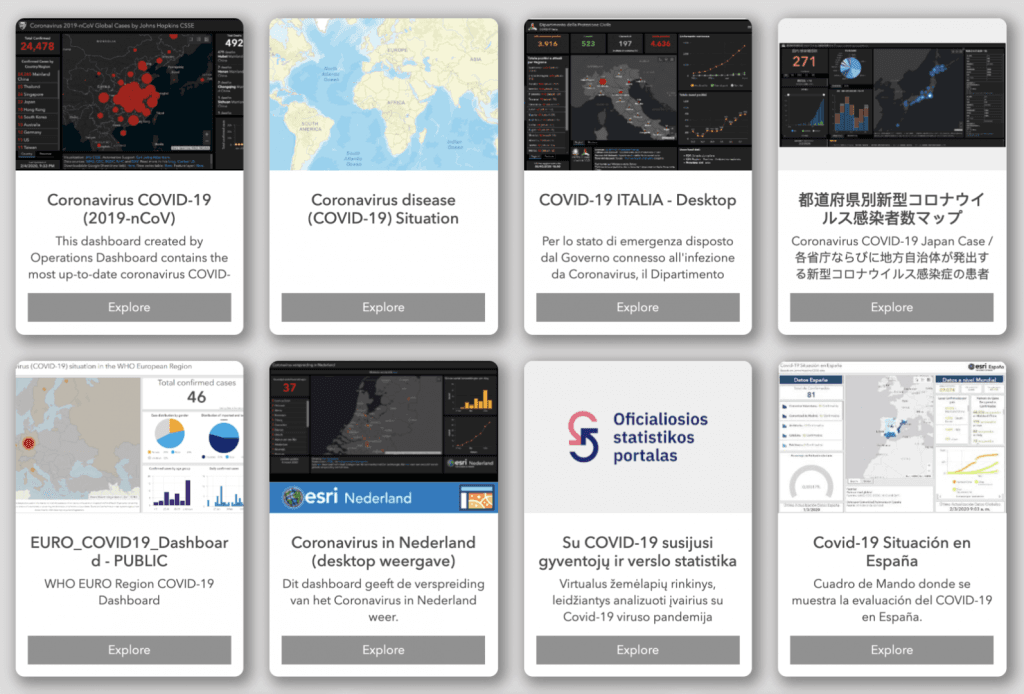
Task: Click the description Dit dashboard geeft de verspreiding
Action: click(383, 601)
